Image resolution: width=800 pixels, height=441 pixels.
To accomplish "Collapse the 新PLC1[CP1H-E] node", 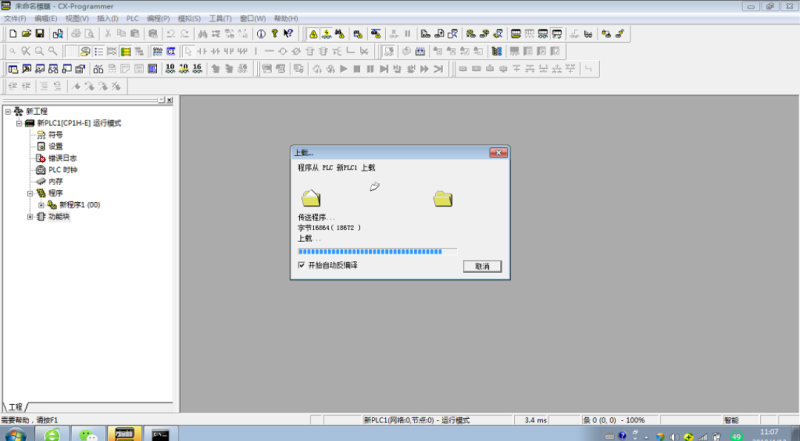I will click(x=19, y=123).
